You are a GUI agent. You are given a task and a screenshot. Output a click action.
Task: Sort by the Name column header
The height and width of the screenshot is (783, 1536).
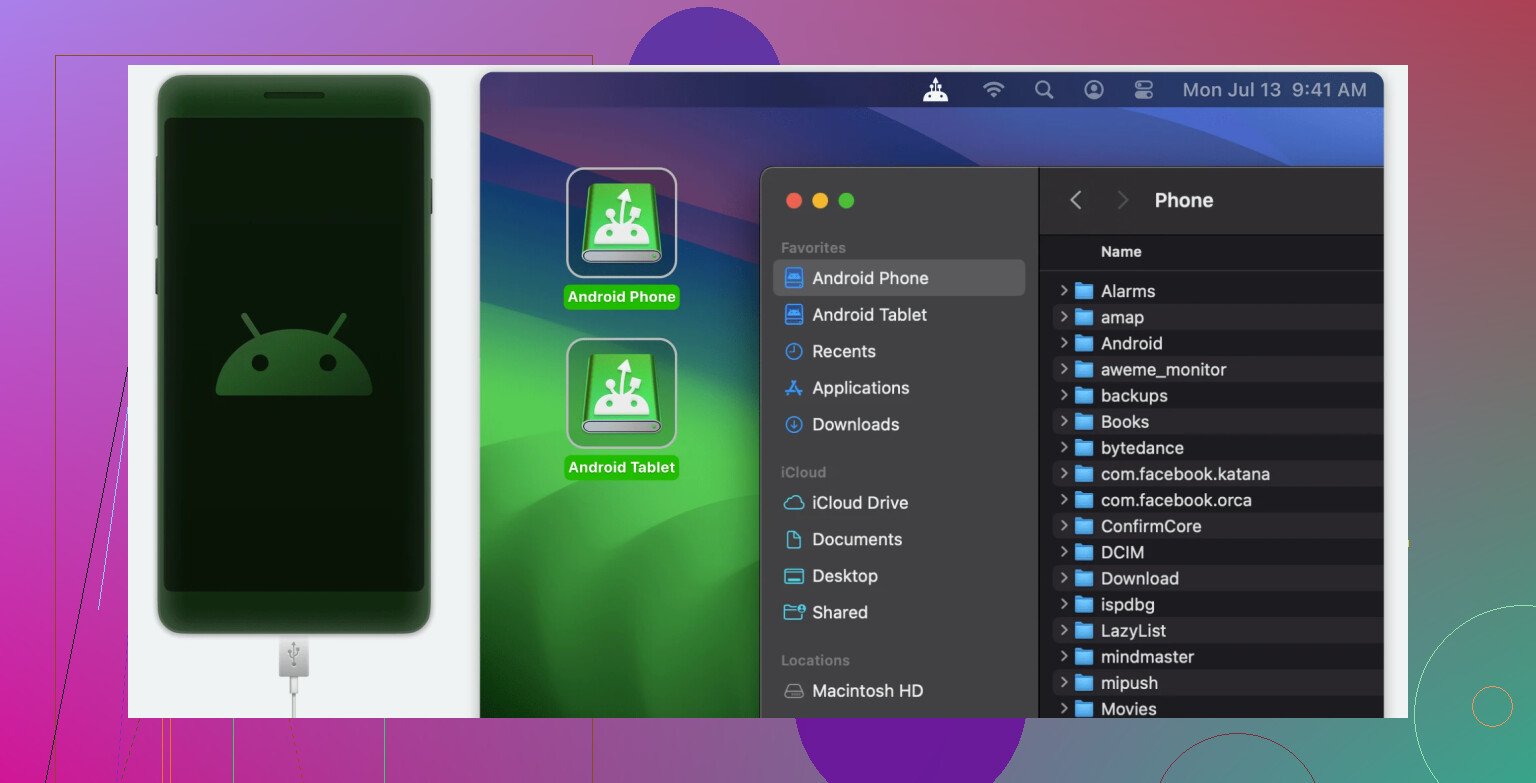click(1121, 252)
